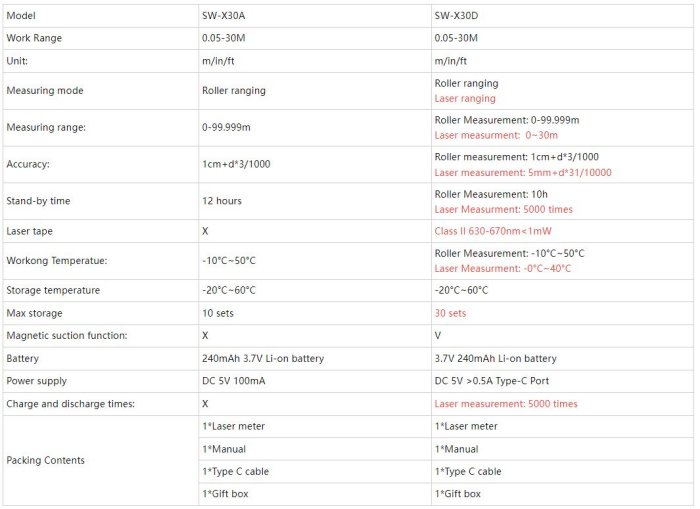Click the "Storage temperature" row label

[53, 290]
